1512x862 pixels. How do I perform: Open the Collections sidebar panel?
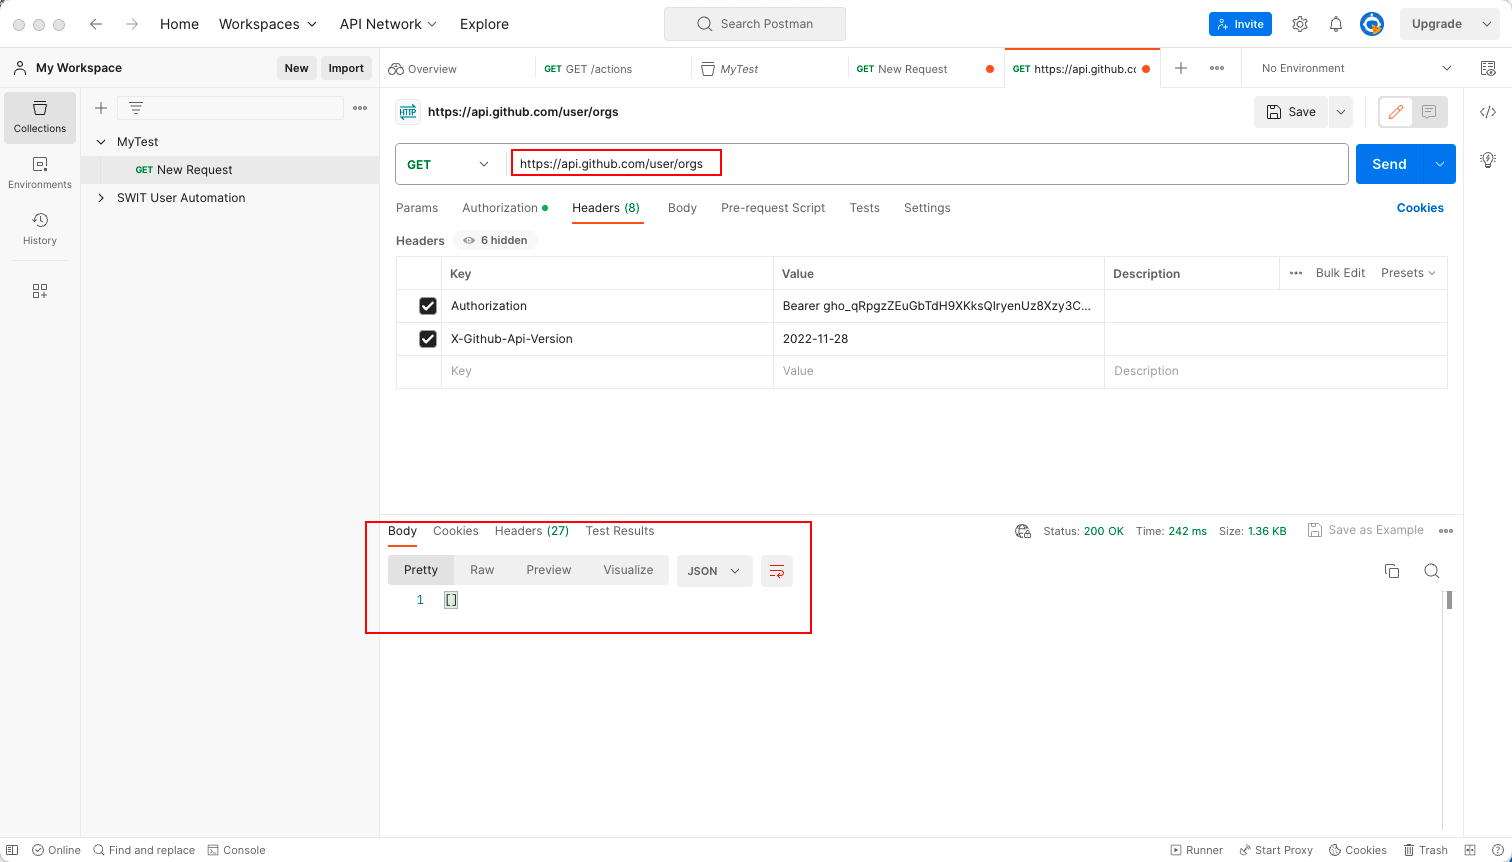pos(40,117)
